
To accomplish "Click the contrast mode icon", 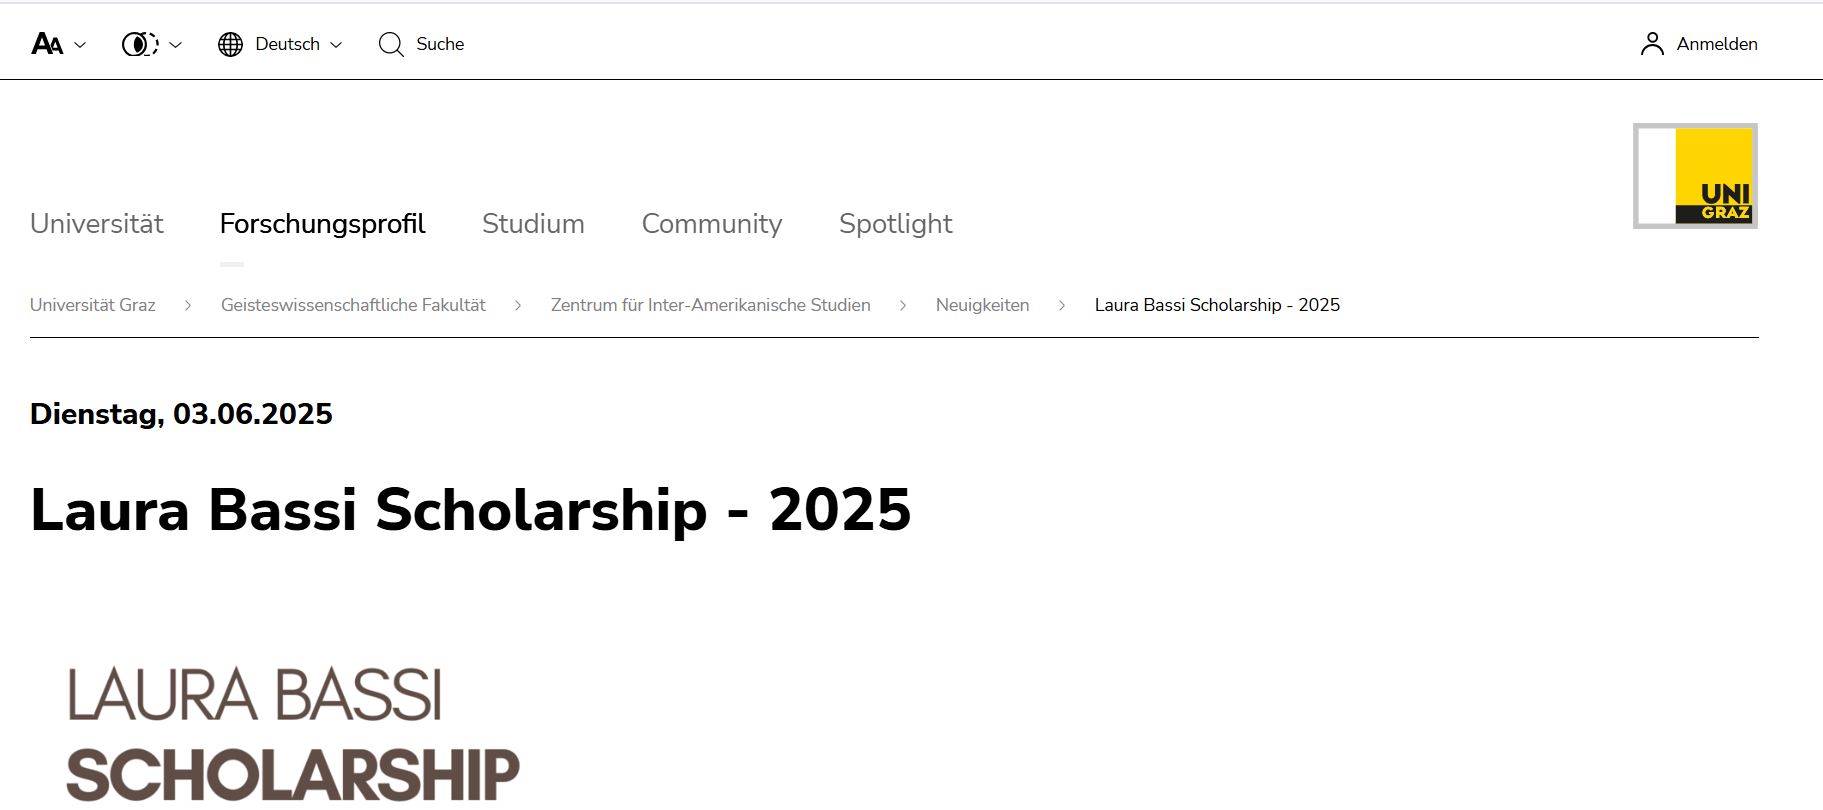I will tap(140, 44).
